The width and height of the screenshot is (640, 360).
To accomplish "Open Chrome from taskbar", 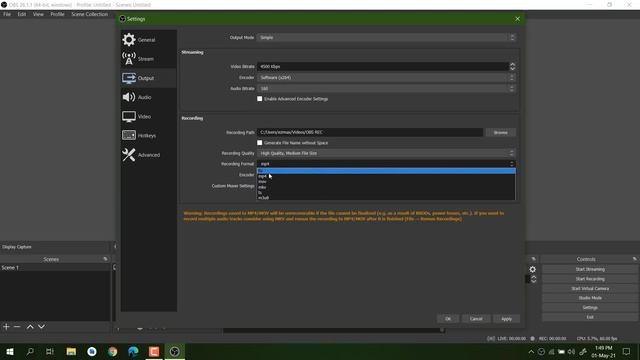I will pos(113,351).
